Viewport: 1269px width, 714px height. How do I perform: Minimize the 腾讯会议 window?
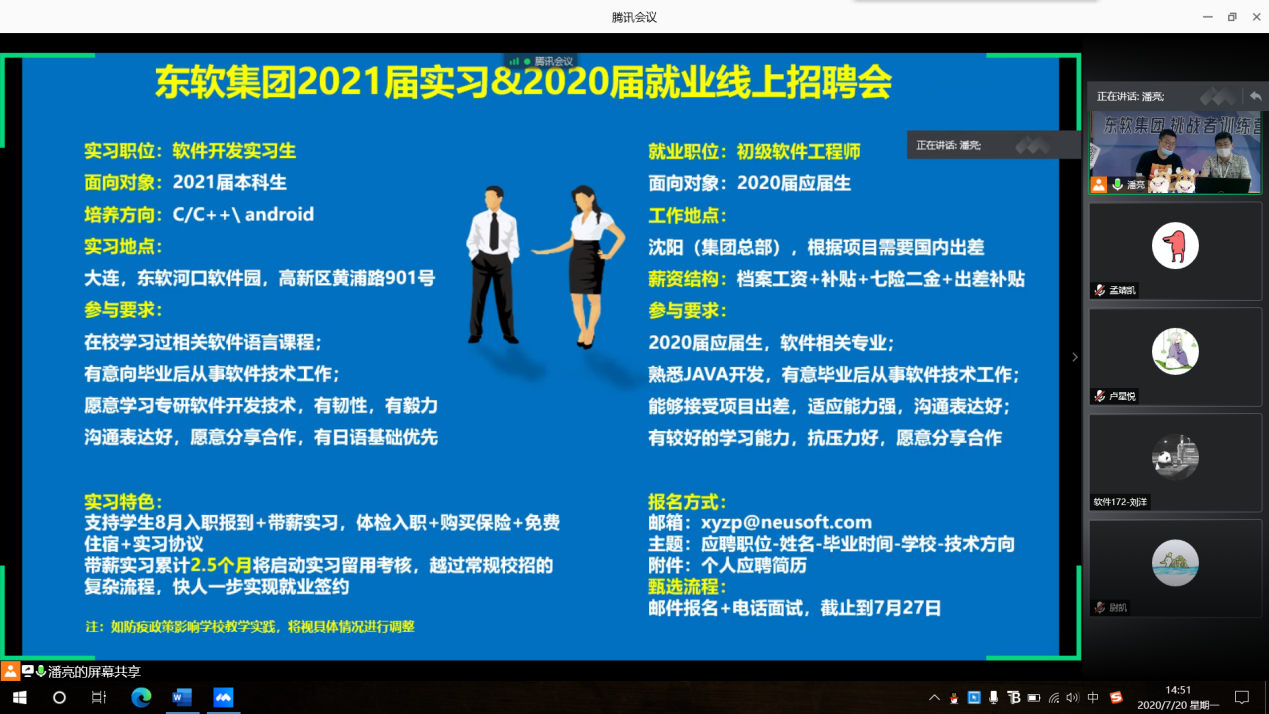(1208, 16)
